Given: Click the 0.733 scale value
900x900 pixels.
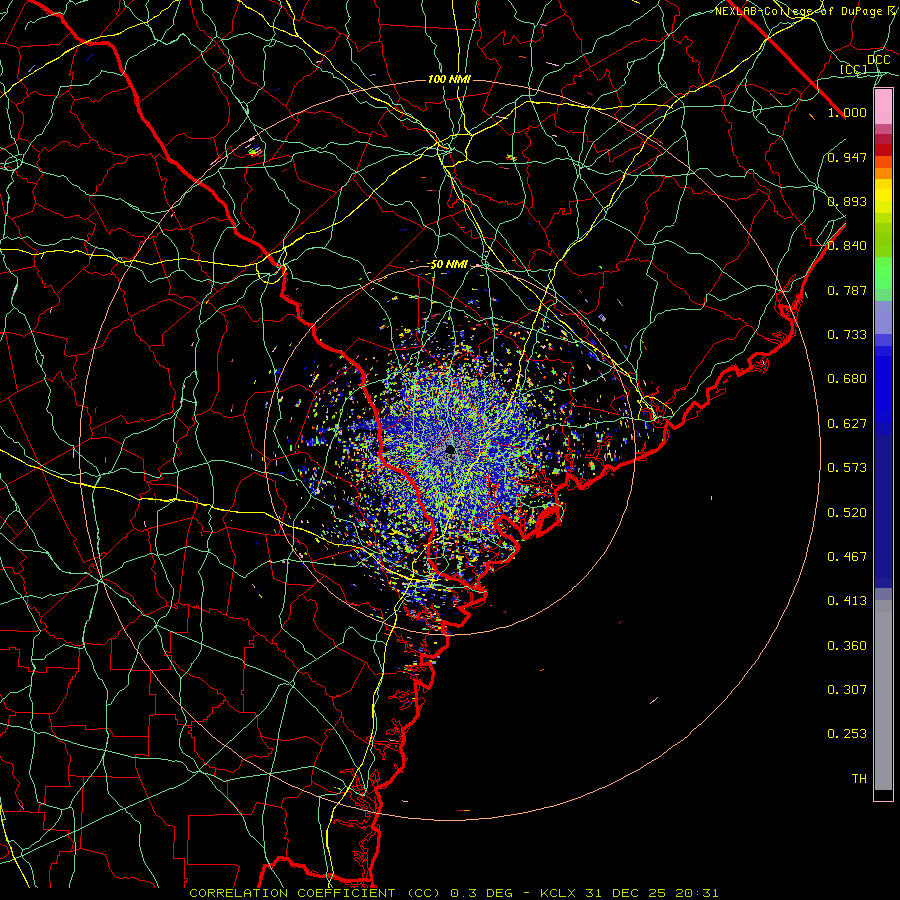Looking at the screenshot, I should (847, 334).
